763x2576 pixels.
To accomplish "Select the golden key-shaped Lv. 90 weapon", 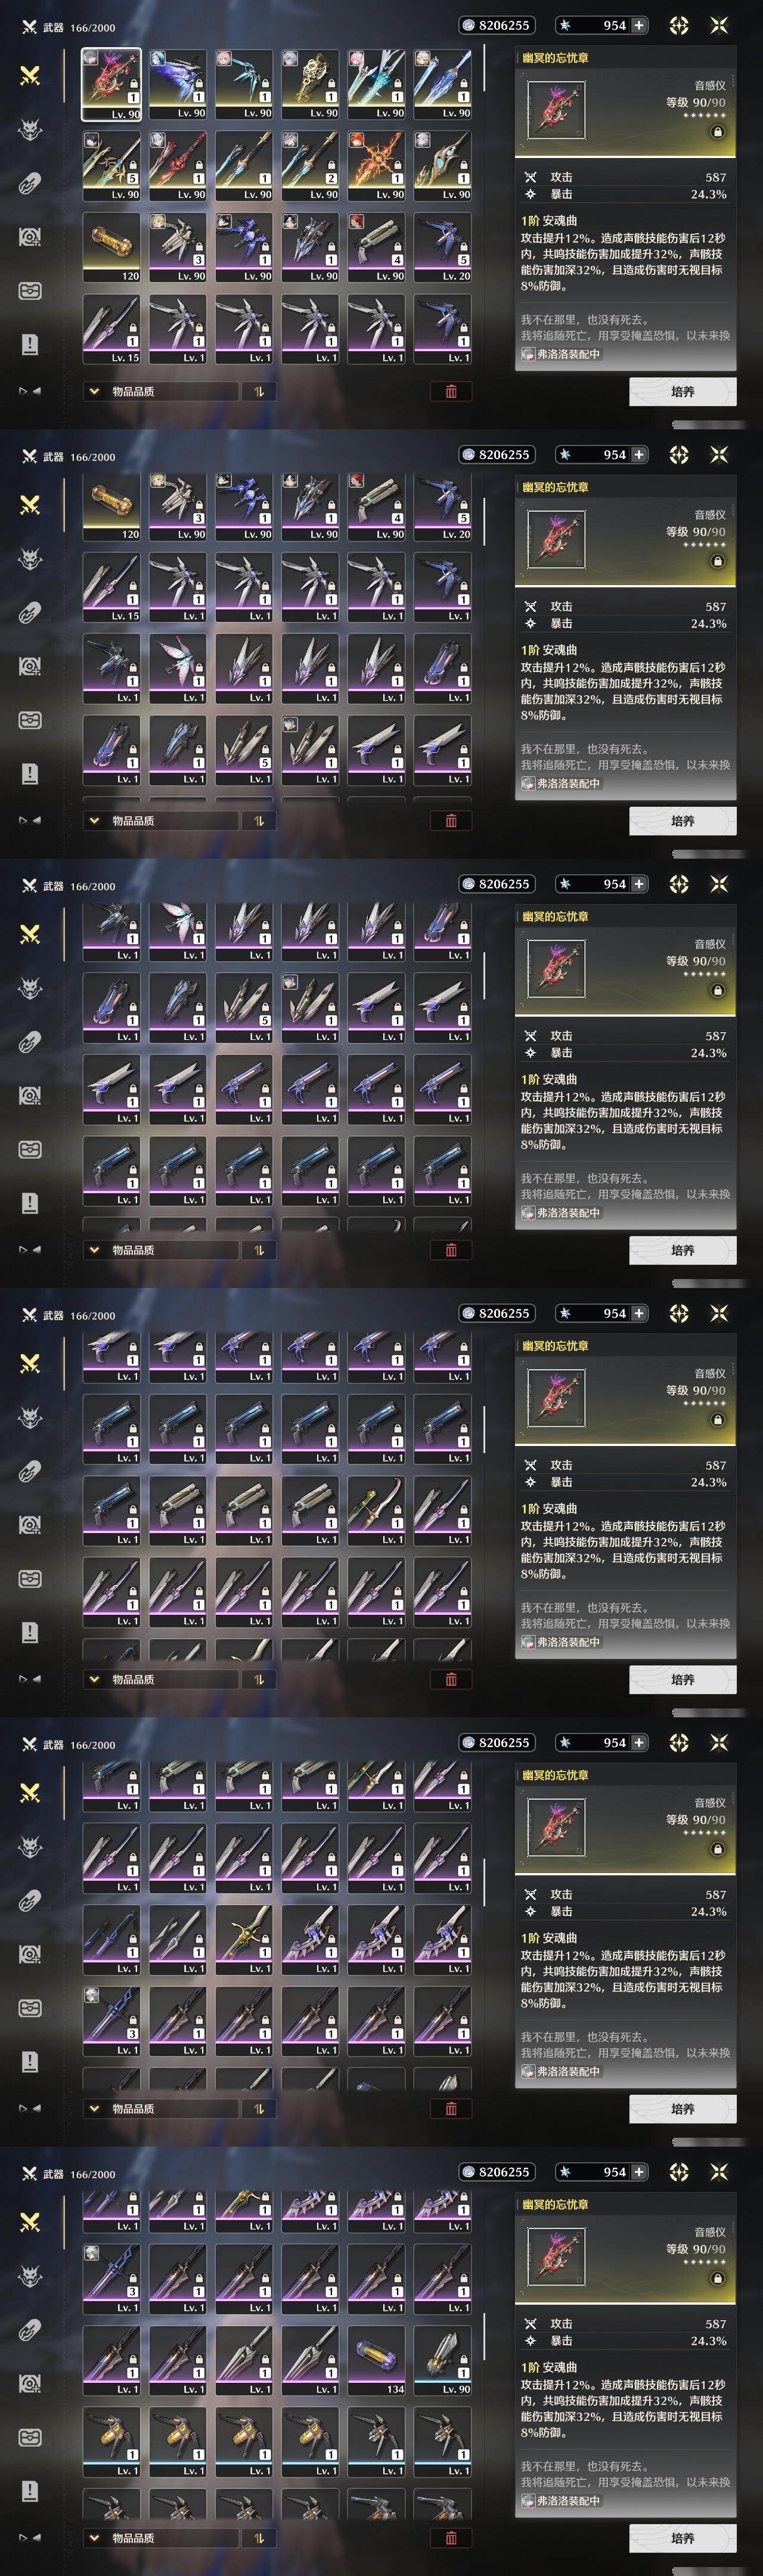I will pyautogui.click(x=310, y=84).
